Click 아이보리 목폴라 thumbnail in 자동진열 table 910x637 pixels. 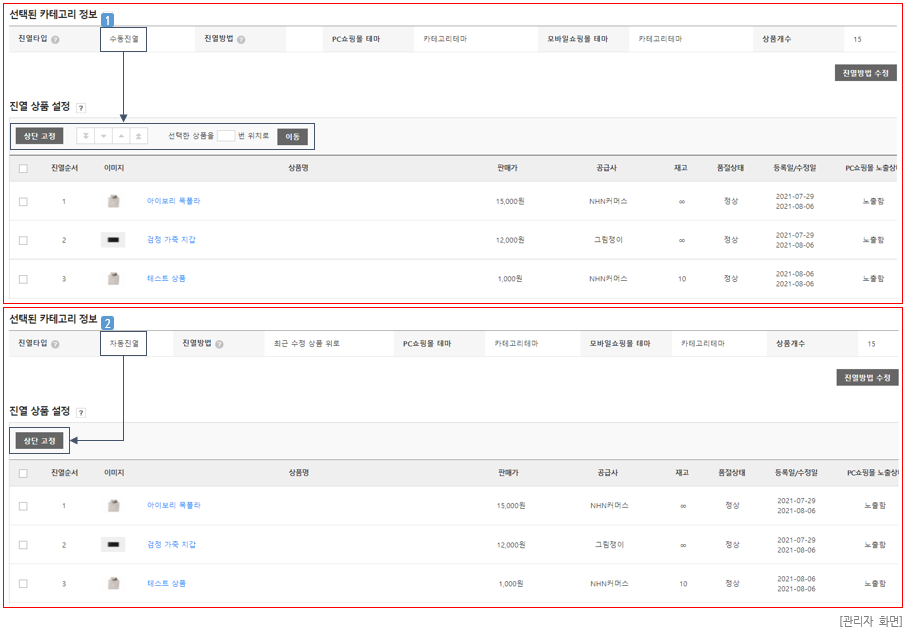114,506
